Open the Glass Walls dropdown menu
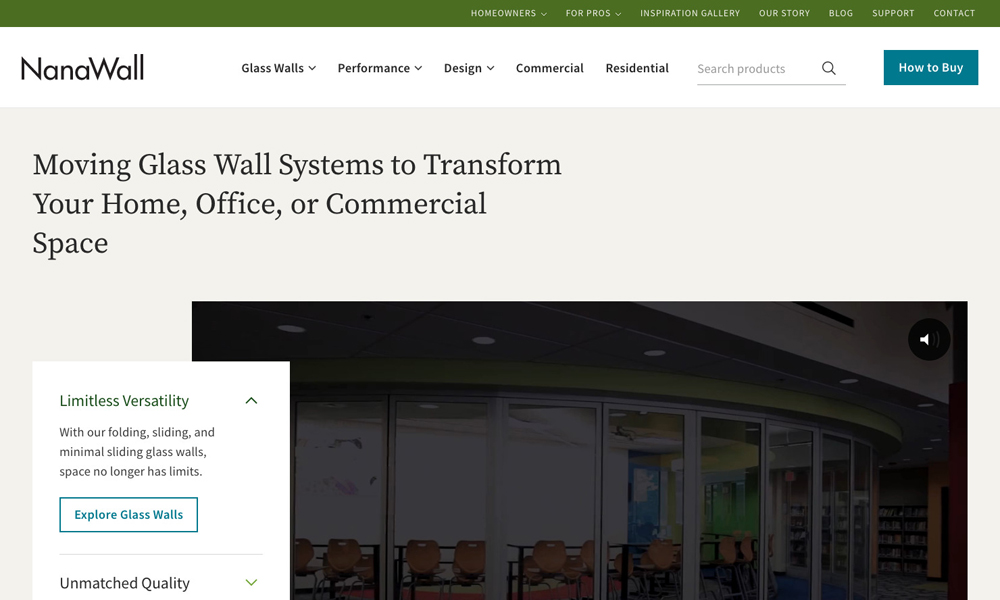The width and height of the screenshot is (1000, 600). click(278, 68)
